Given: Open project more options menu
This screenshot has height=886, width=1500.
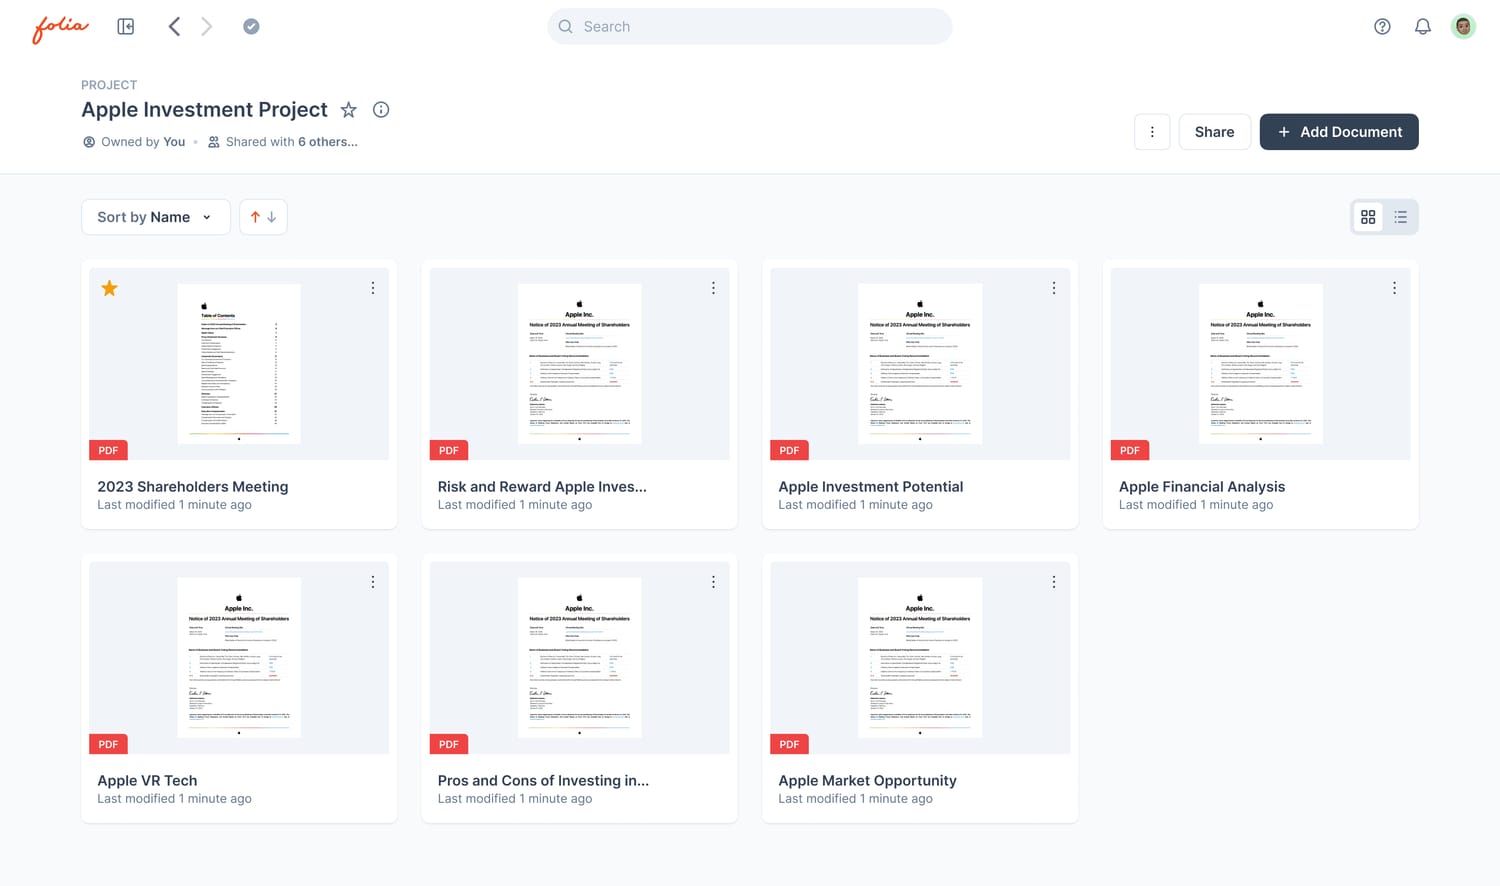Looking at the screenshot, I should [1152, 132].
